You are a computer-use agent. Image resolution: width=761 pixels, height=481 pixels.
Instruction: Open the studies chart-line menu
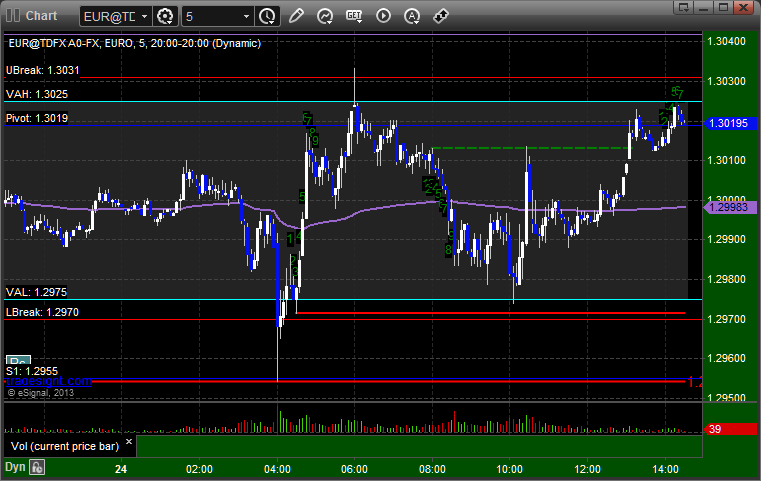[x=325, y=16]
